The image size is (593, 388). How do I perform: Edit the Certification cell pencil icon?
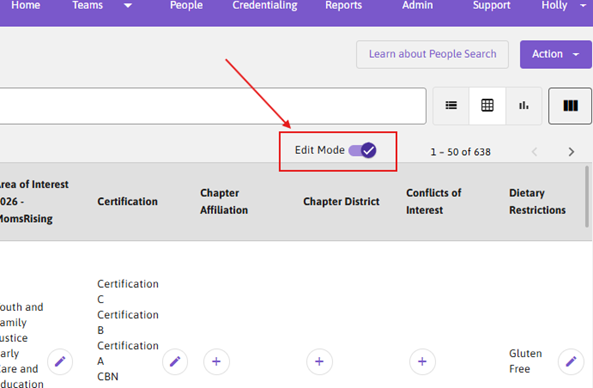(175, 362)
